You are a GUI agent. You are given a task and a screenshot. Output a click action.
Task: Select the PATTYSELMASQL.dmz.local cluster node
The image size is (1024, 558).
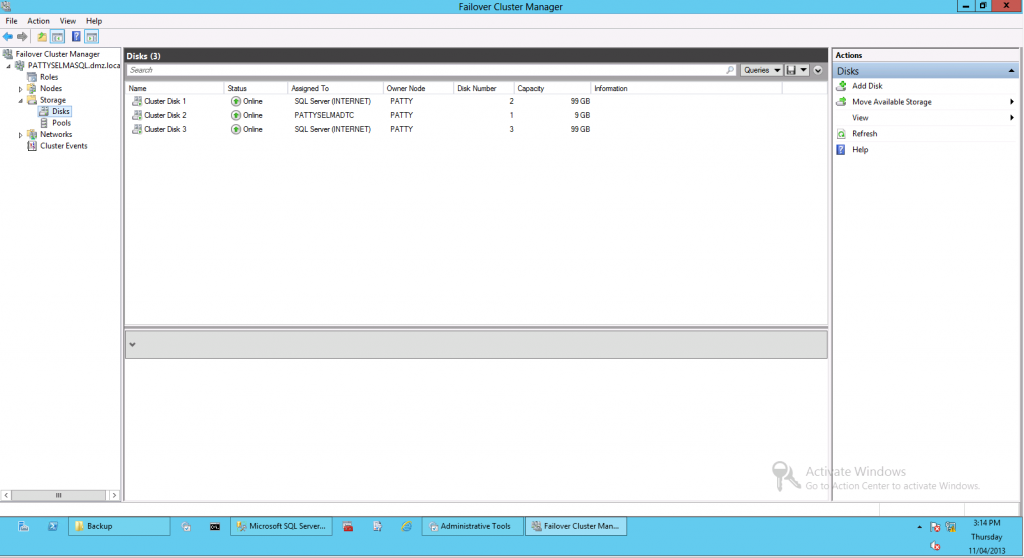point(74,65)
